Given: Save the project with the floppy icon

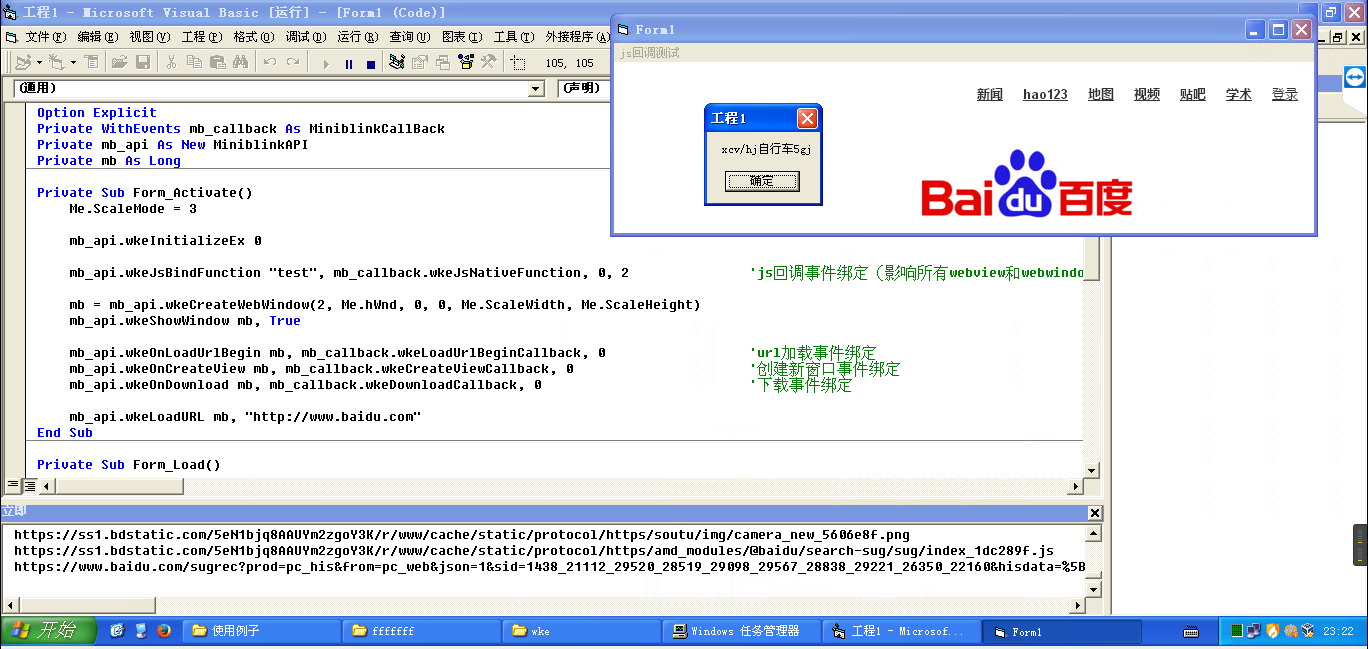Looking at the screenshot, I should click(143, 62).
